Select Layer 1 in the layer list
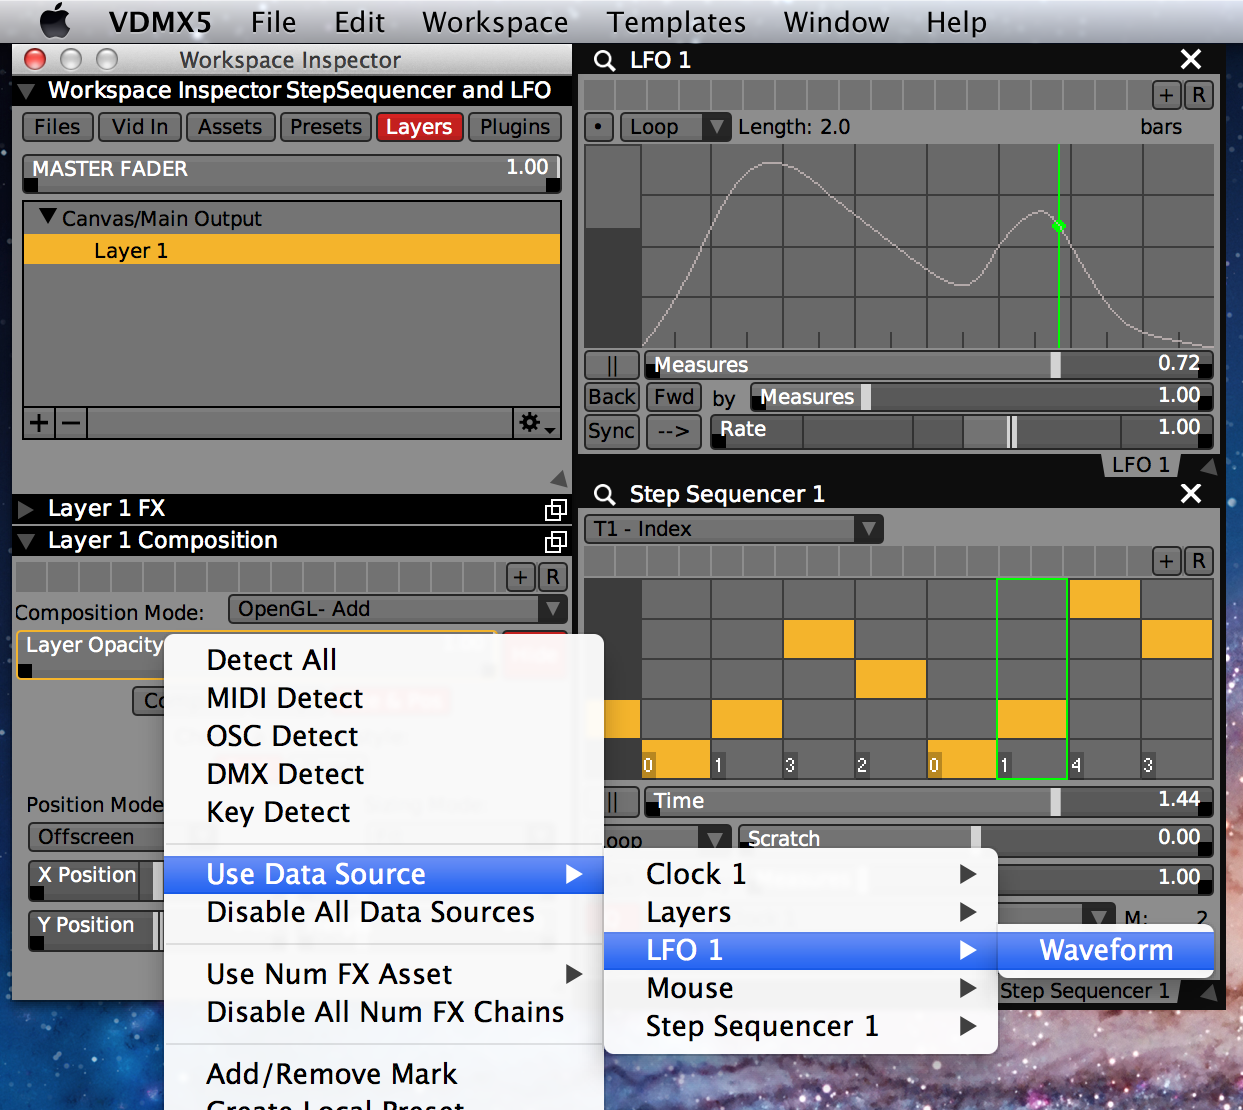Screen dimensions: 1243x1110 (292, 249)
